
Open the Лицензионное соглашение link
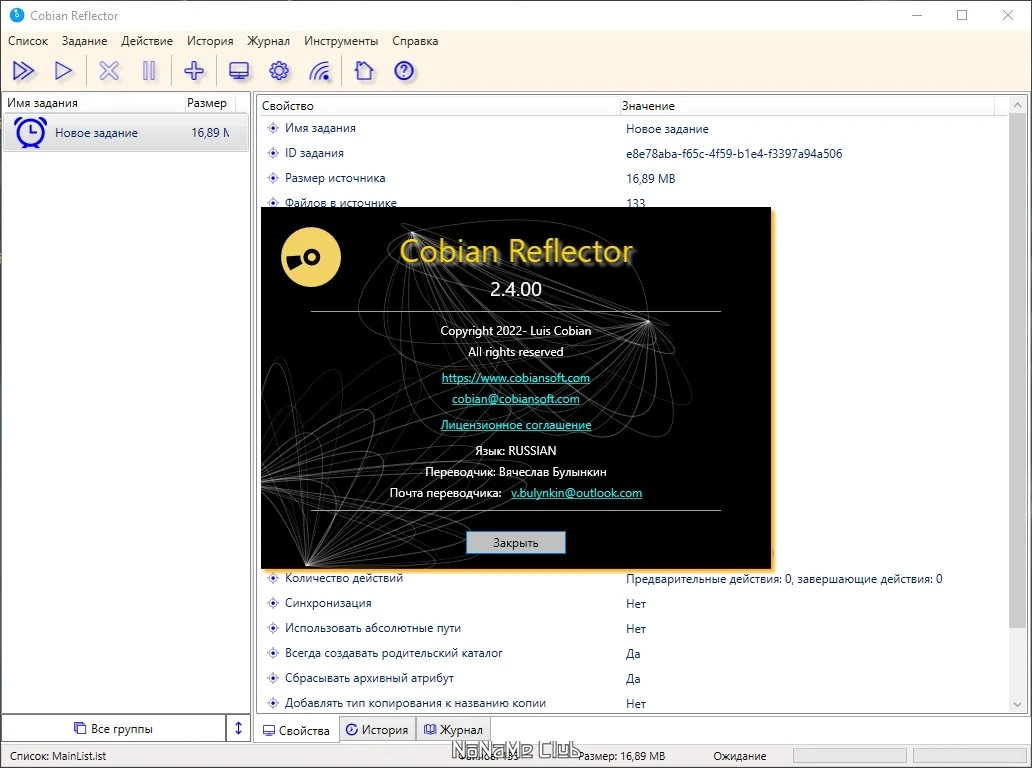(x=515, y=425)
